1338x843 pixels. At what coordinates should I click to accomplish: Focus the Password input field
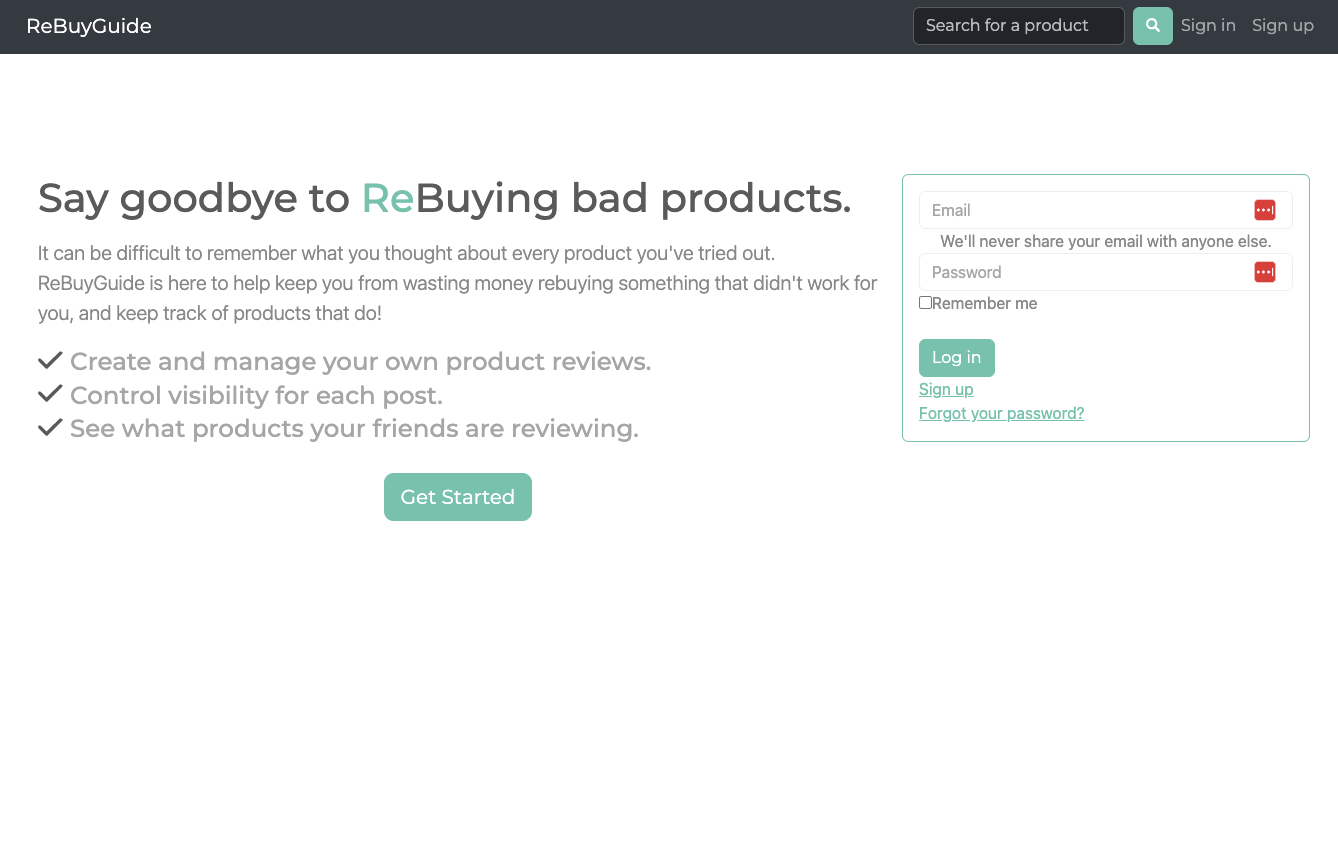tap(1105, 272)
